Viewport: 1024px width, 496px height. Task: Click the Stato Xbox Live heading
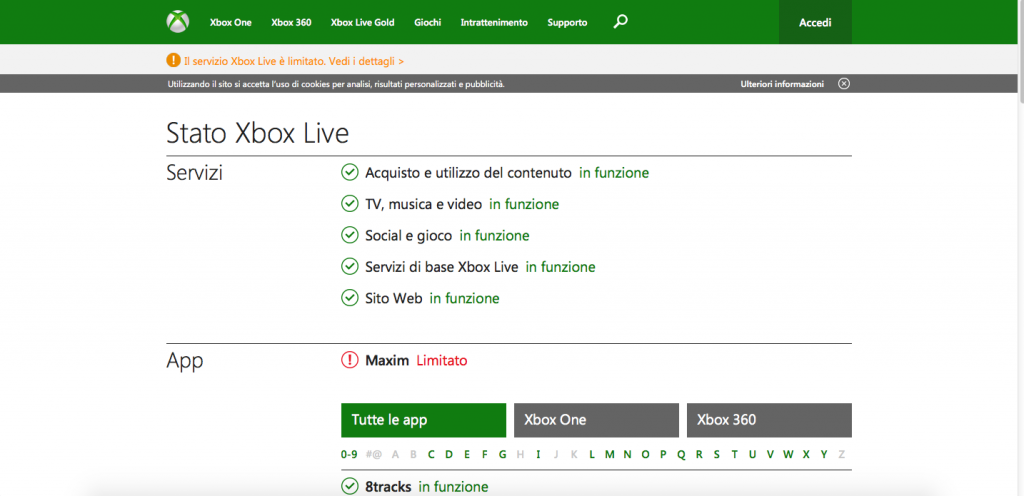(x=257, y=133)
